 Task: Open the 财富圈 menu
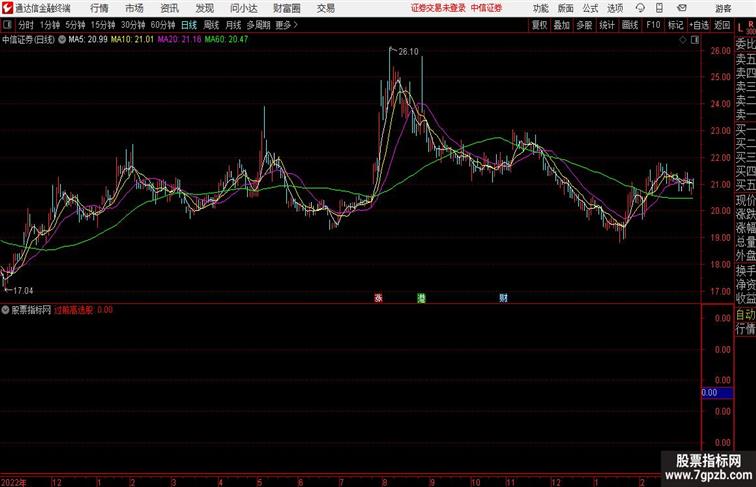[287, 8]
